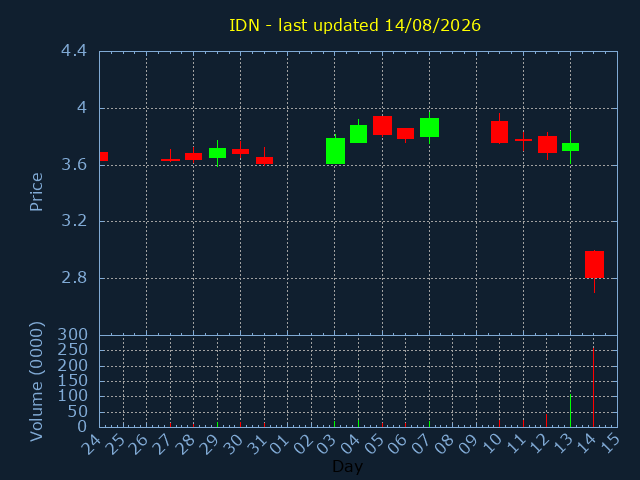Click the 2.8 price axis tick label
The height and width of the screenshot is (480, 640).
(74, 278)
